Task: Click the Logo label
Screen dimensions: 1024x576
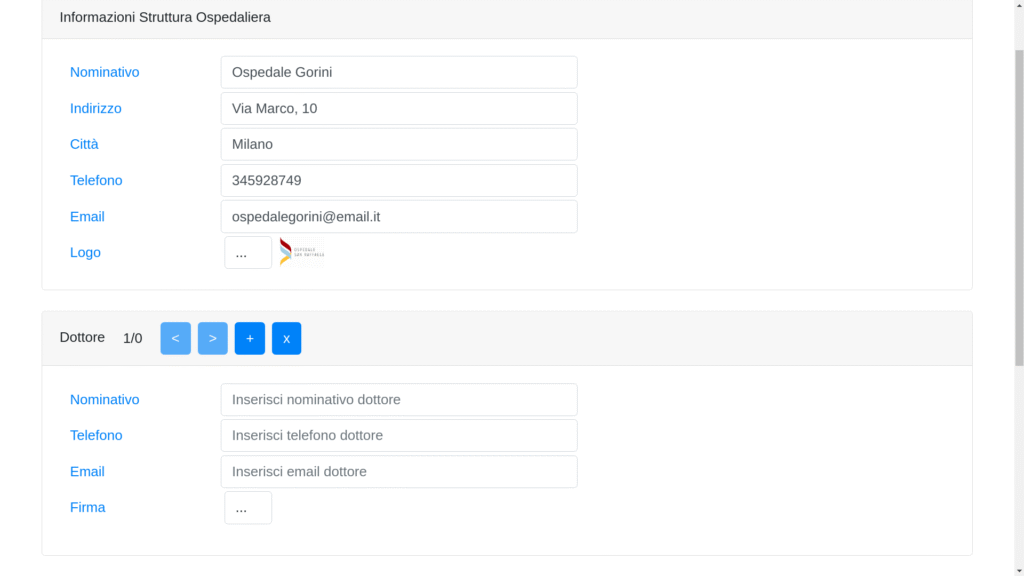Action: (x=85, y=252)
